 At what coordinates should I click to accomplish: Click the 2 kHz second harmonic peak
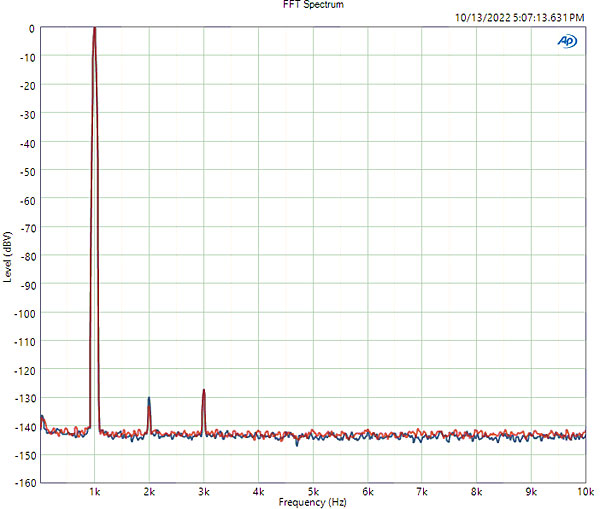[x=149, y=399]
